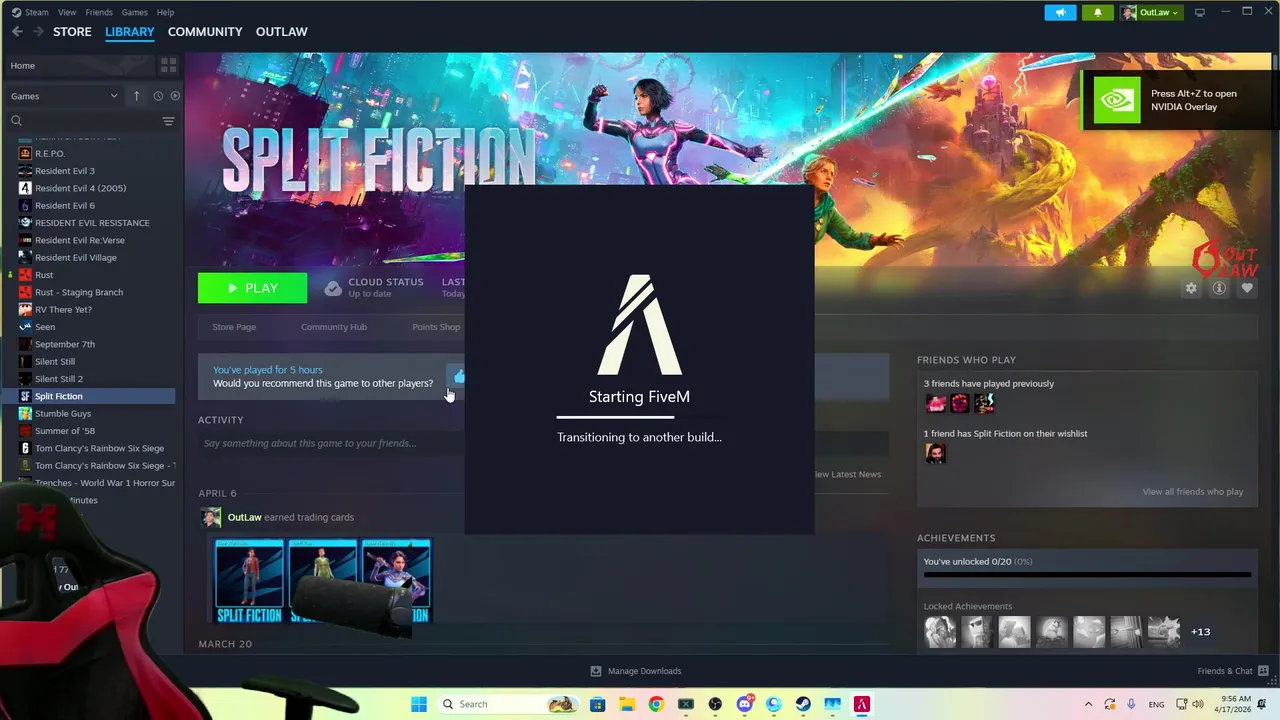Show game info icon
The height and width of the screenshot is (720, 1280).
point(1219,288)
